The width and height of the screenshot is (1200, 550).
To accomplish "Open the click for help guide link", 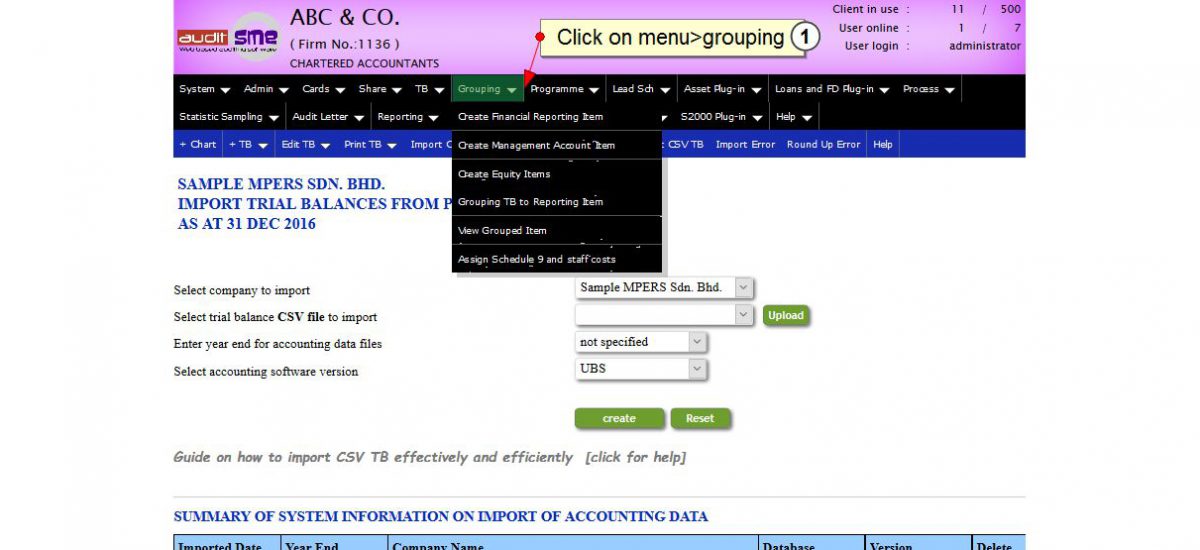I will [635, 457].
